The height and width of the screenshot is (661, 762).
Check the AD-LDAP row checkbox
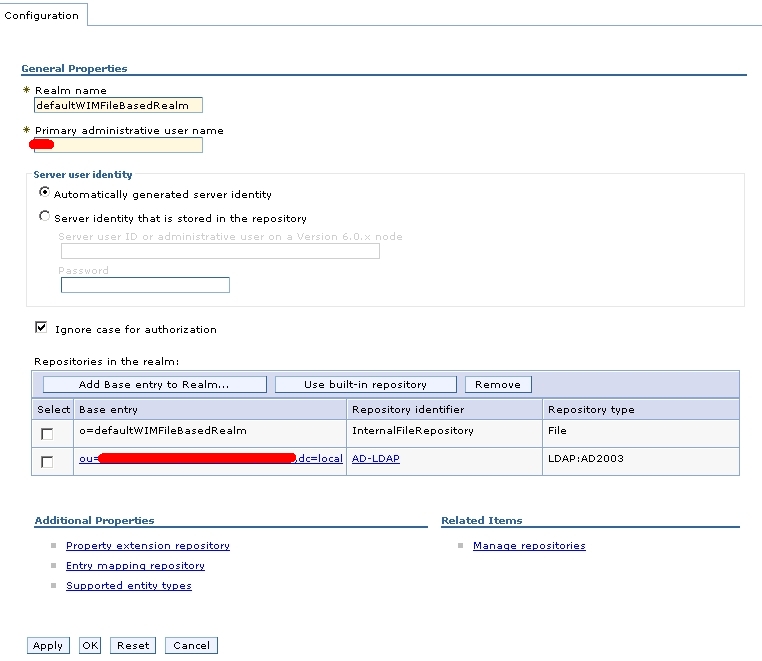click(x=47, y=462)
